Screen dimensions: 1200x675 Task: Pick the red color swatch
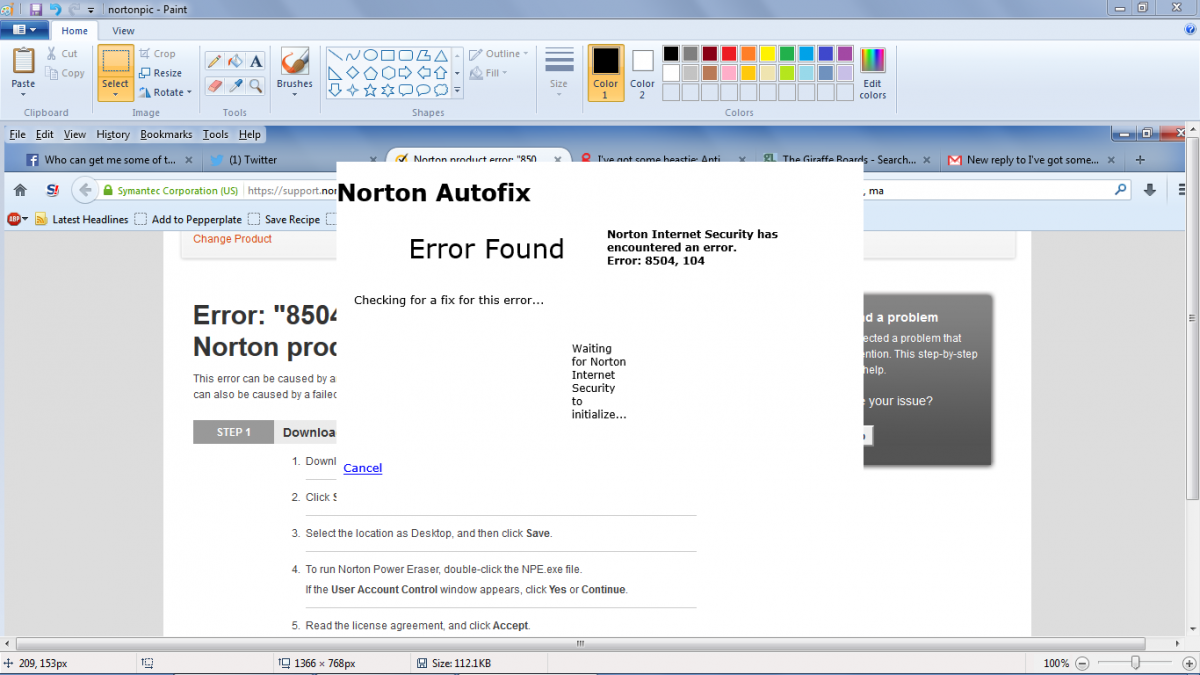[x=729, y=54]
